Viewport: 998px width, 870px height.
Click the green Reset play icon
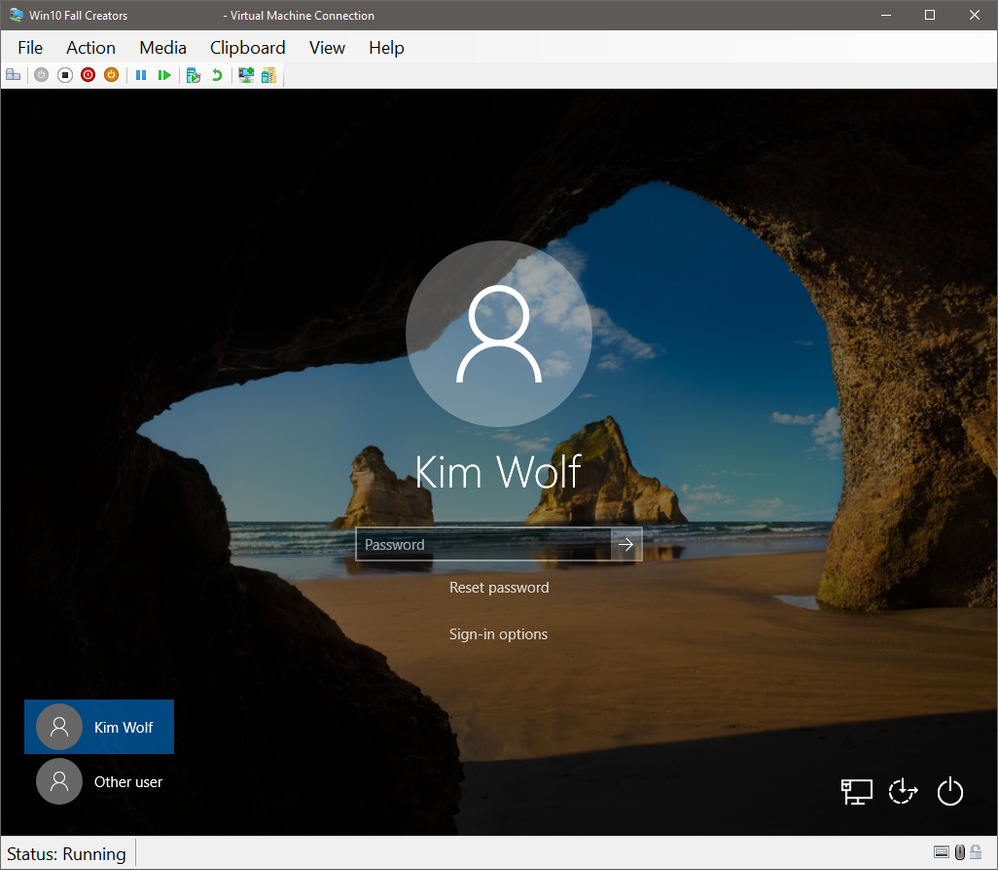click(x=164, y=75)
